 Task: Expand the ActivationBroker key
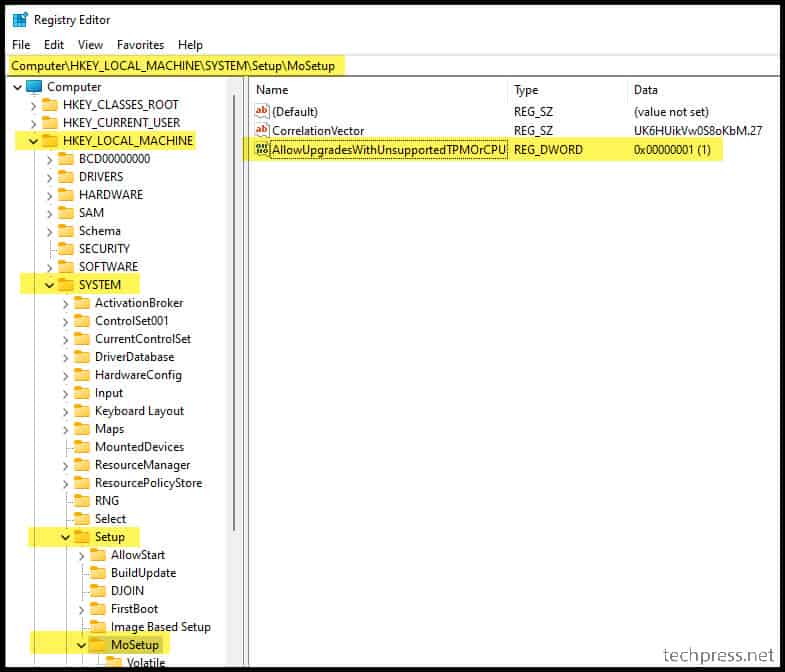[66, 304]
